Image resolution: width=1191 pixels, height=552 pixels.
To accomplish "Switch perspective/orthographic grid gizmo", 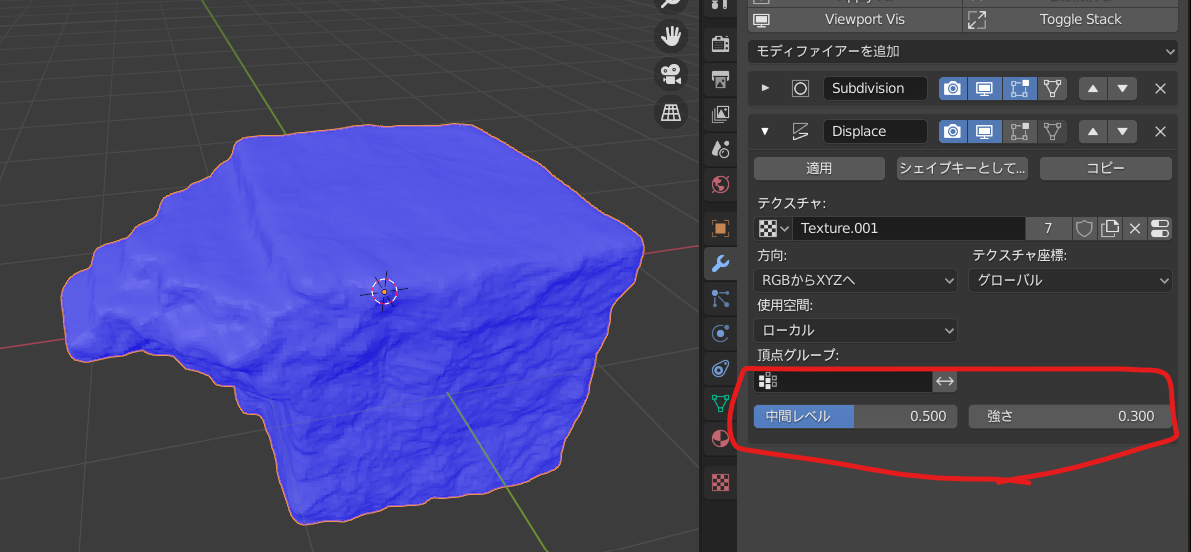I will coord(671,112).
